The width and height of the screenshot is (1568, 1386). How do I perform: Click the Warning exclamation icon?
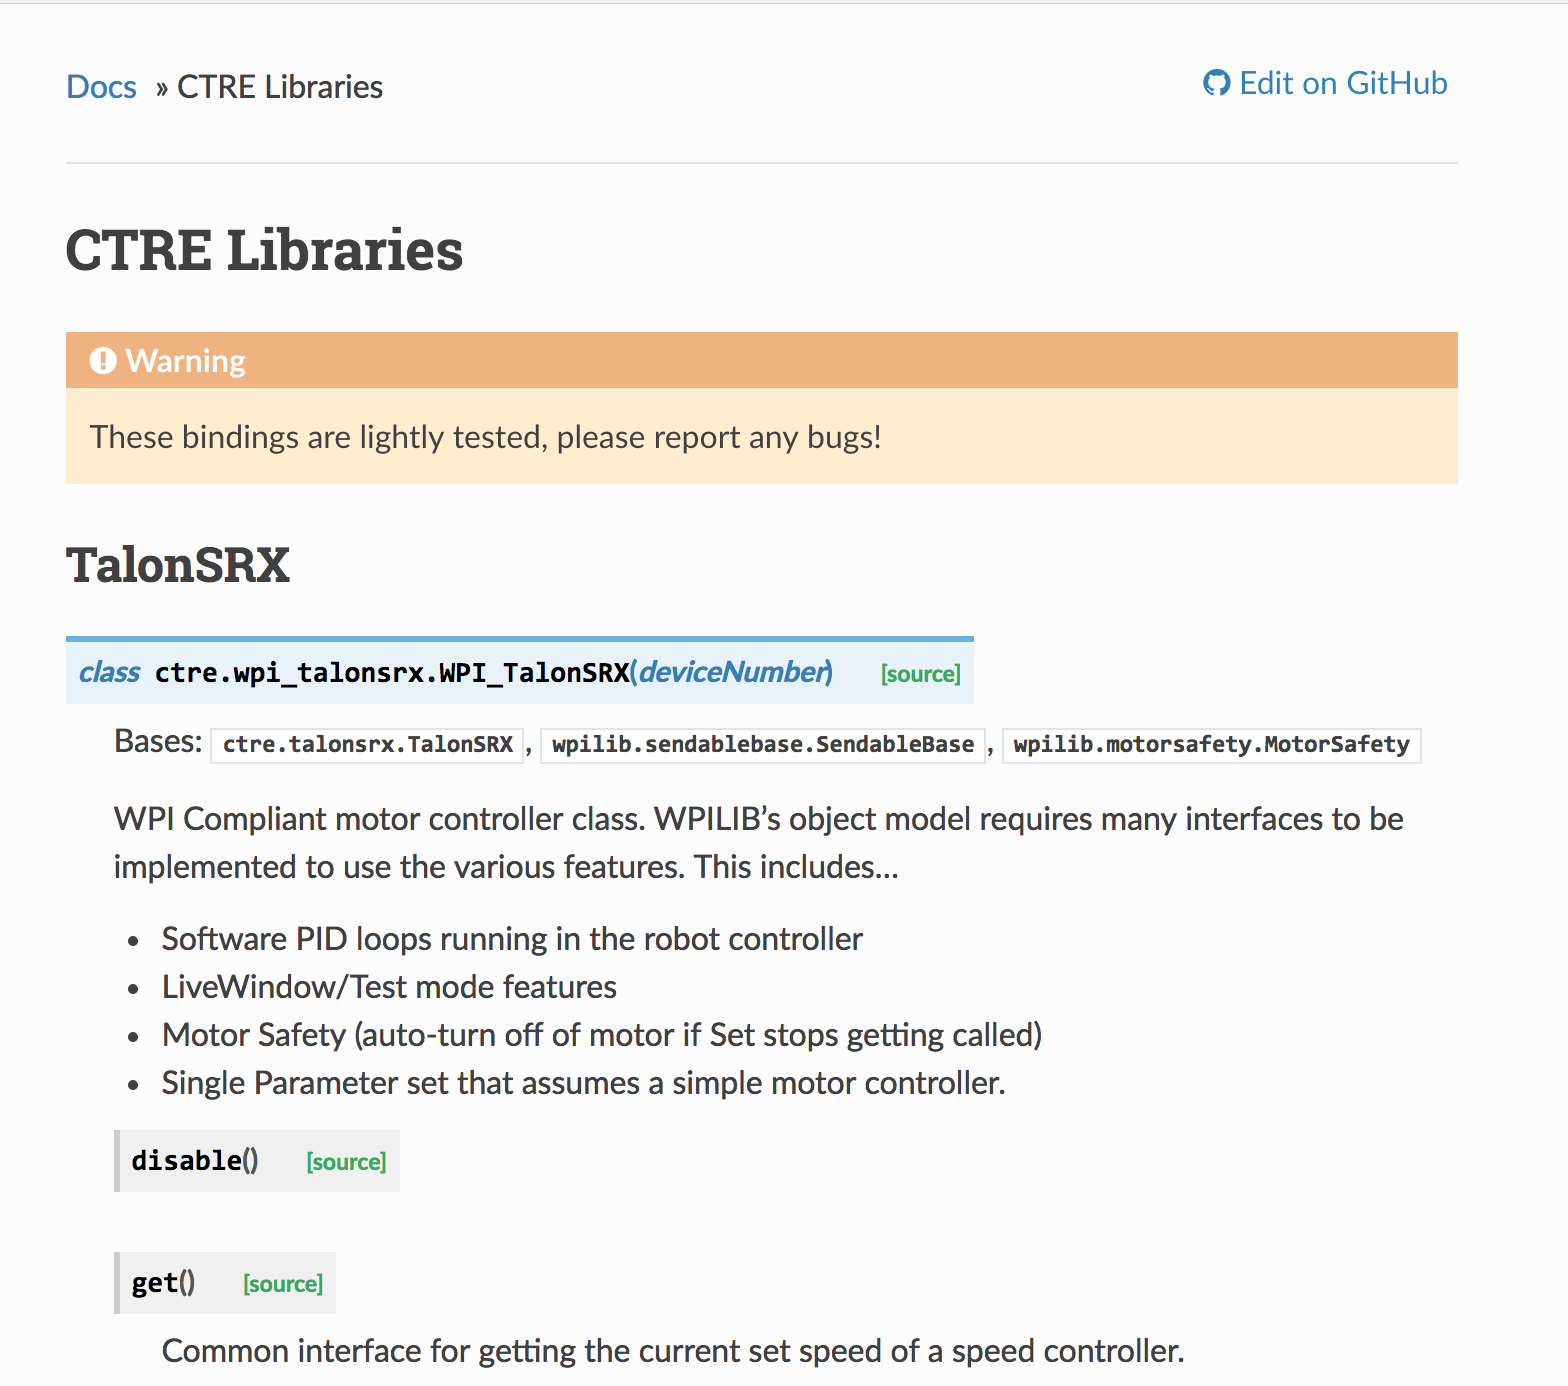pos(103,361)
